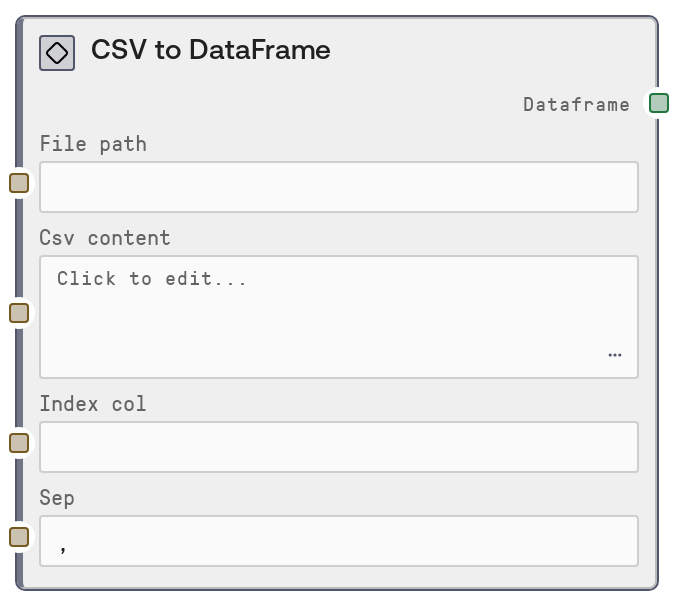Click the Csv content input port
The width and height of the screenshot is (674, 606).
(x=19, y=313)
